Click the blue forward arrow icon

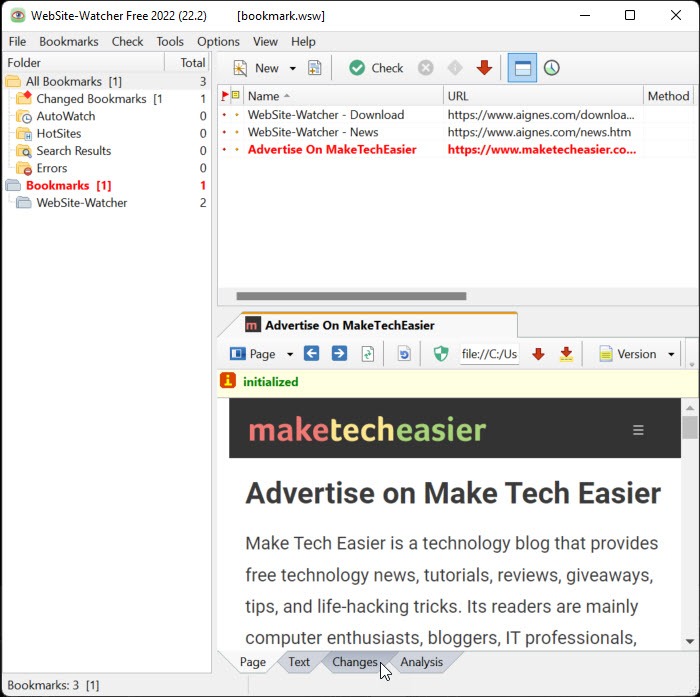point(339,354)
